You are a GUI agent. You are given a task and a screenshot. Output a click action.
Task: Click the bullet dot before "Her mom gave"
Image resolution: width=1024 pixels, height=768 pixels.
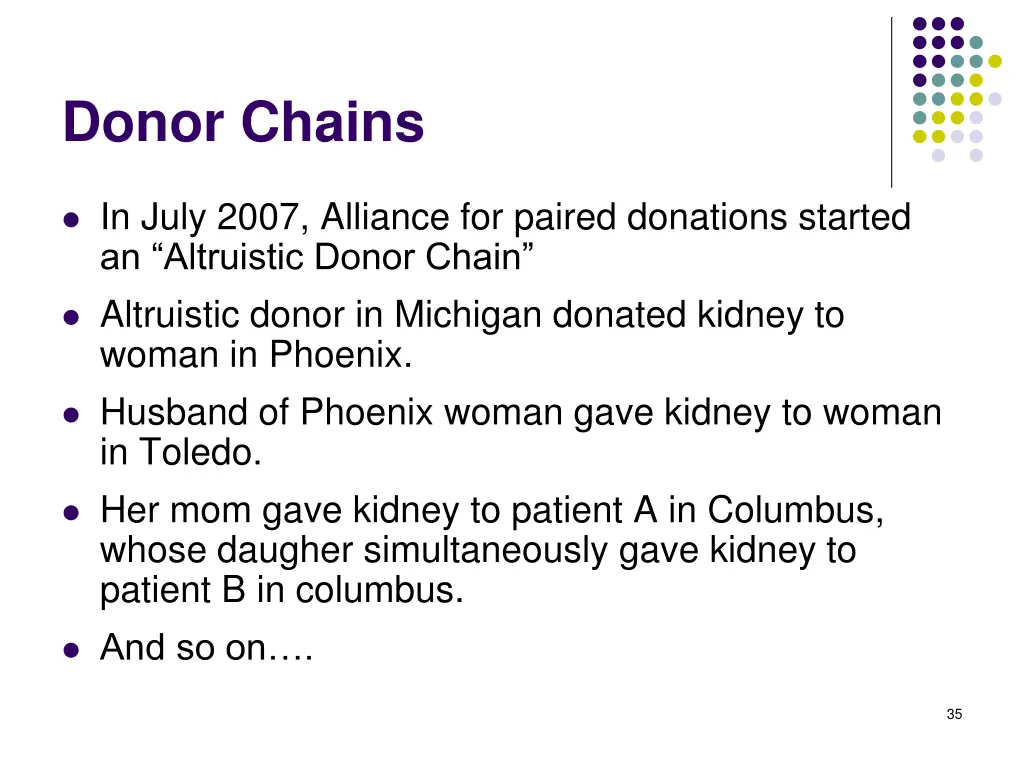pos(70,514)
